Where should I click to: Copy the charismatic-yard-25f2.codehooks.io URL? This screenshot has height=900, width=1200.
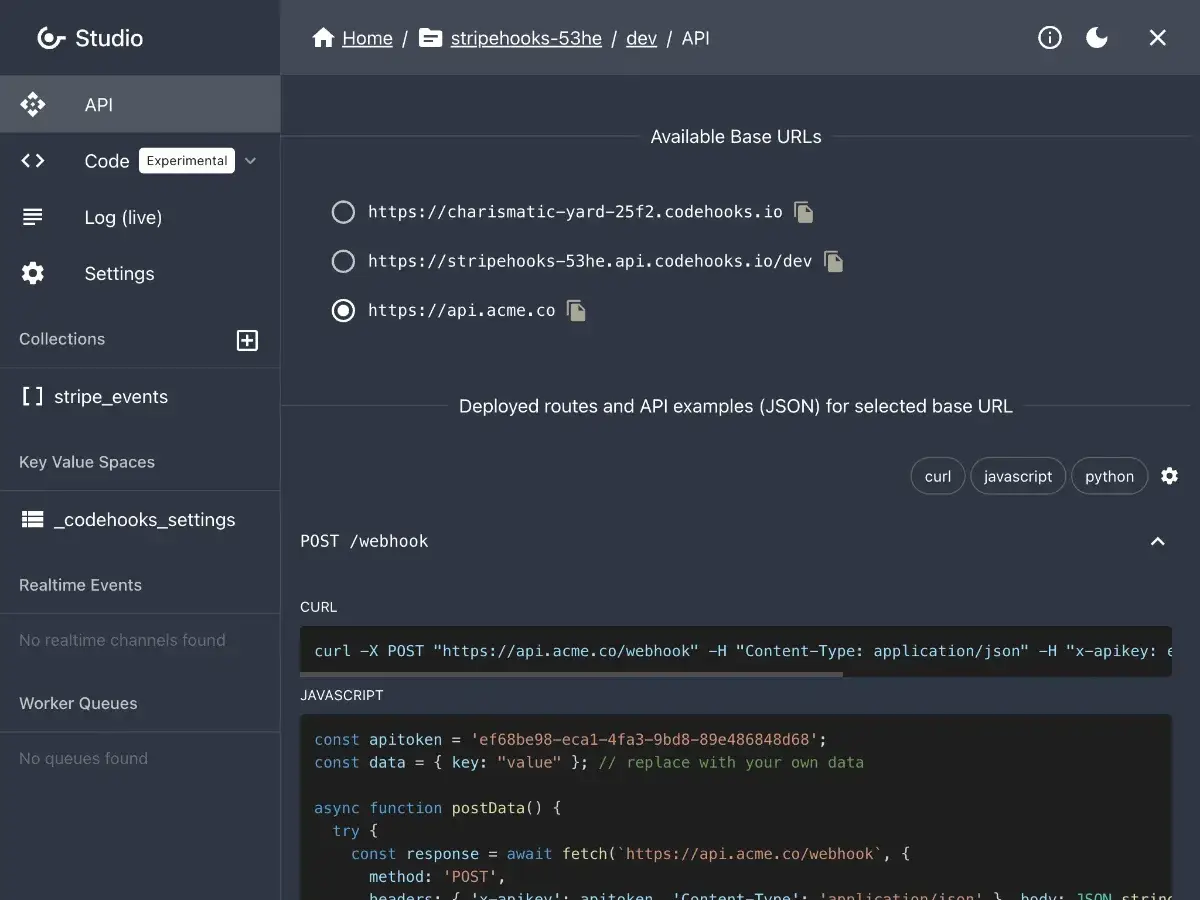point(804,212)
